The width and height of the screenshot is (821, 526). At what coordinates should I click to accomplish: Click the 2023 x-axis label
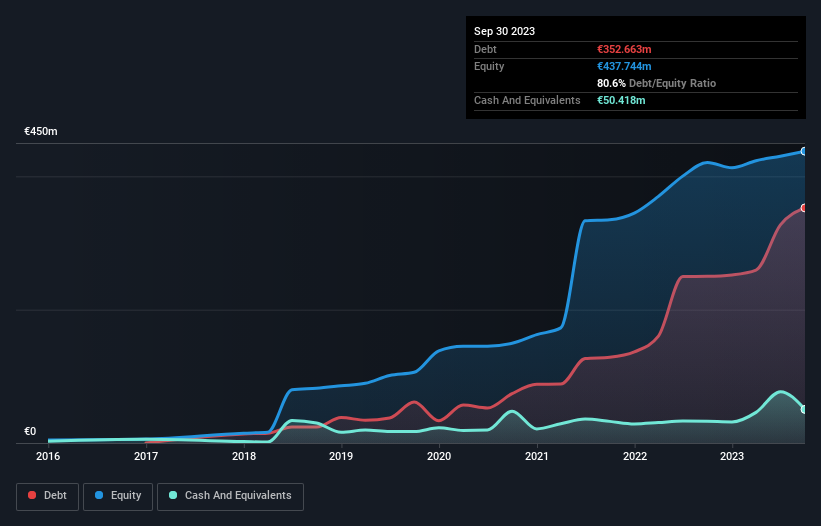[732, 456]
